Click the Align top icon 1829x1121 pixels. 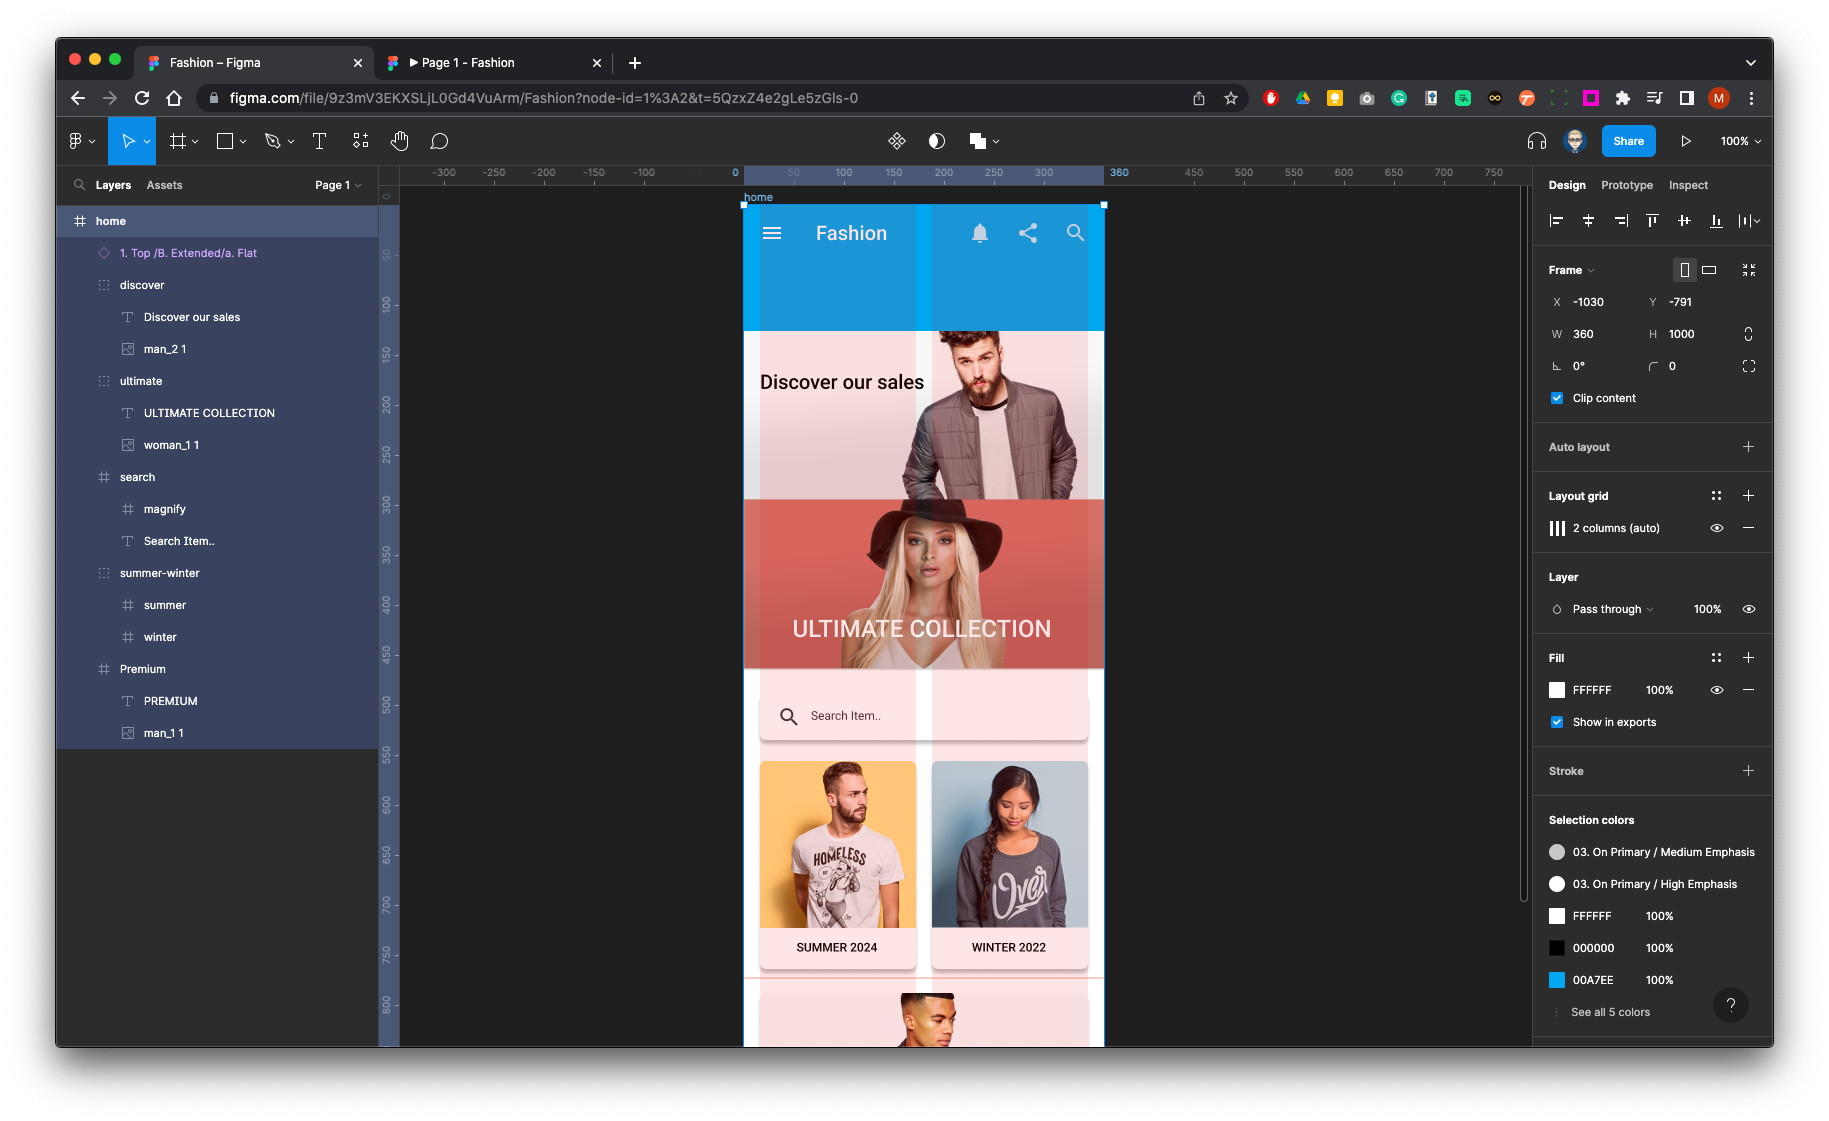pyautogui.click(x=1652, y=220)
